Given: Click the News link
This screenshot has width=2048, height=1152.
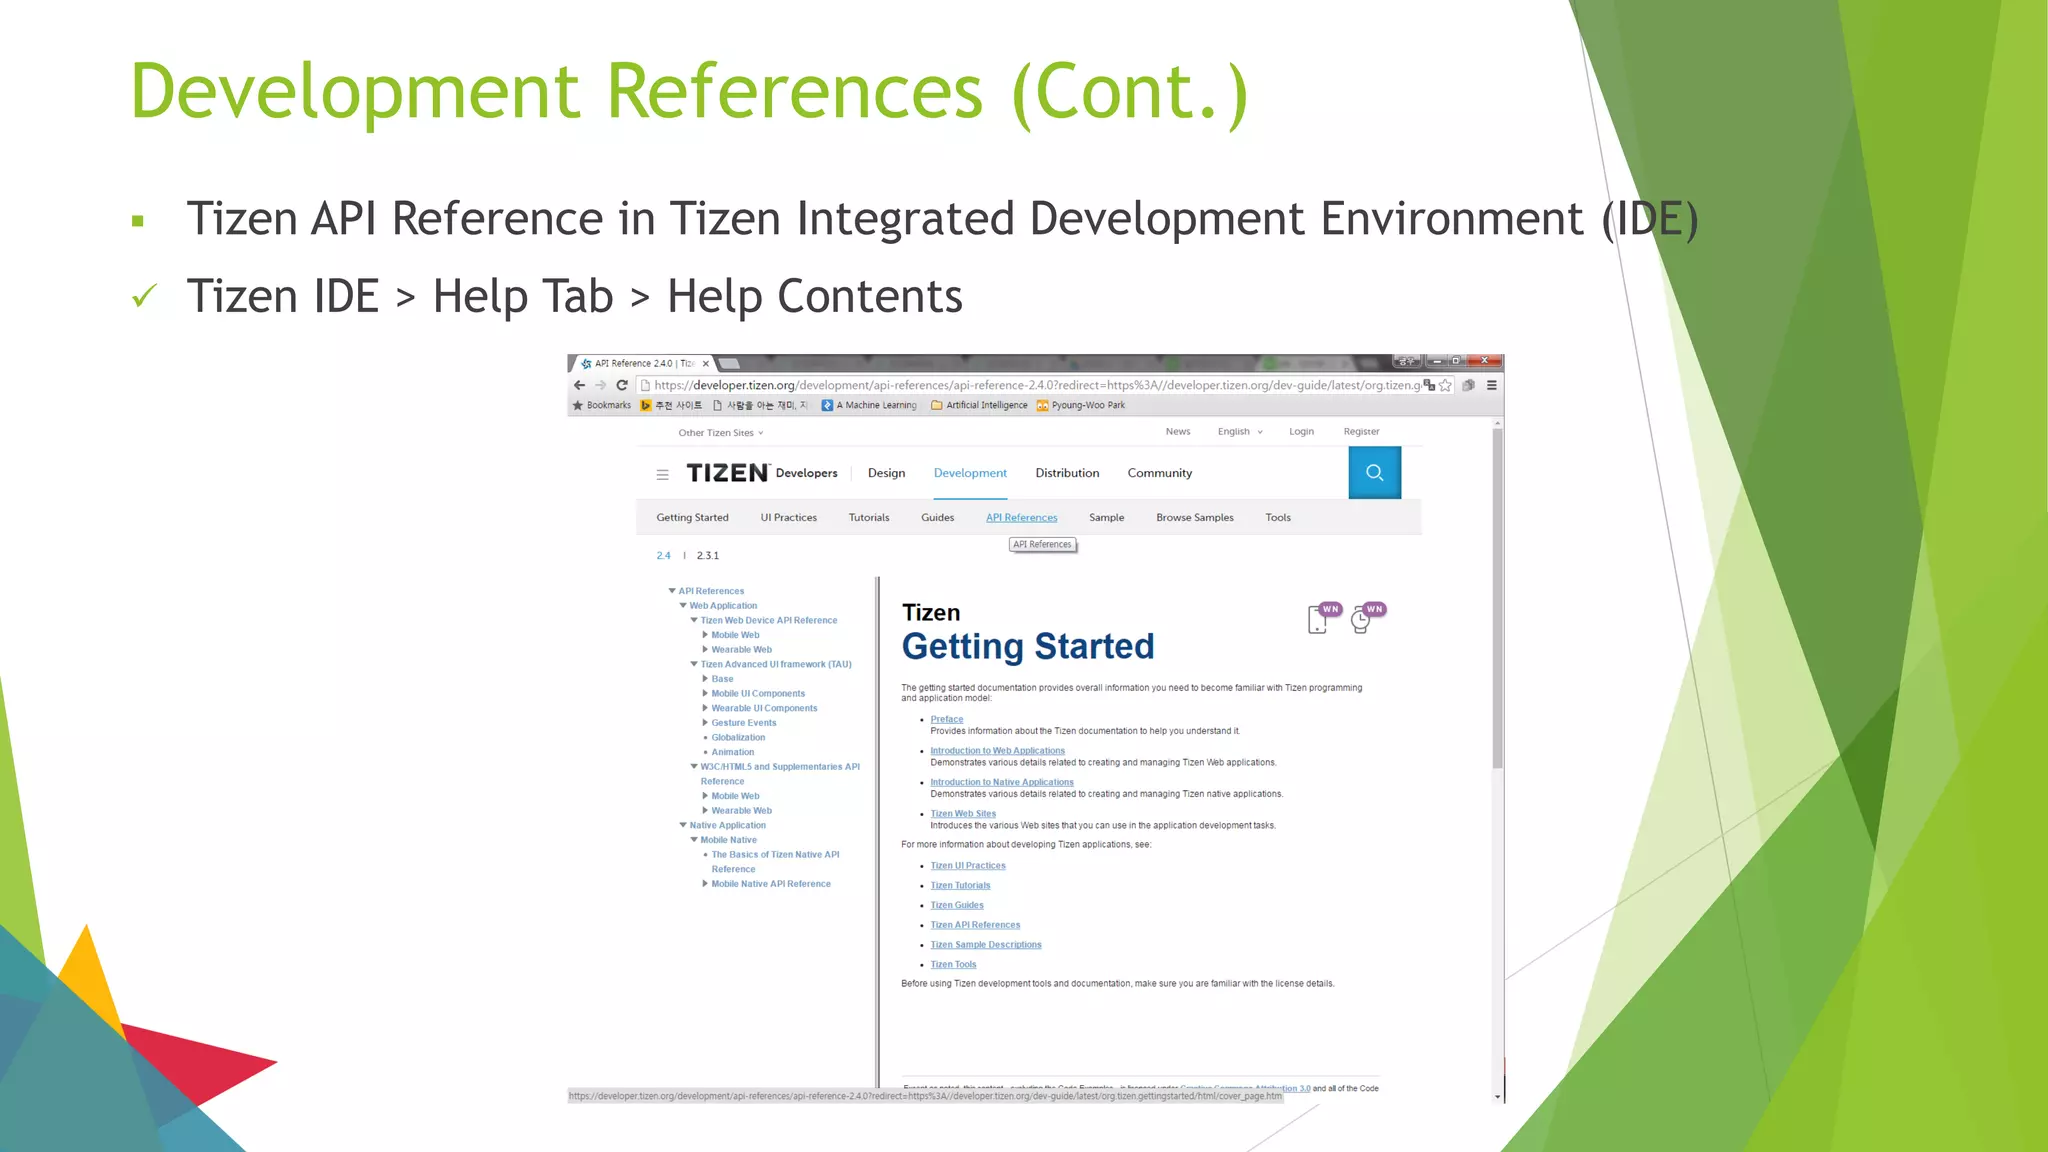Looking at the screenshot, I should click(x=1178, y=432).
